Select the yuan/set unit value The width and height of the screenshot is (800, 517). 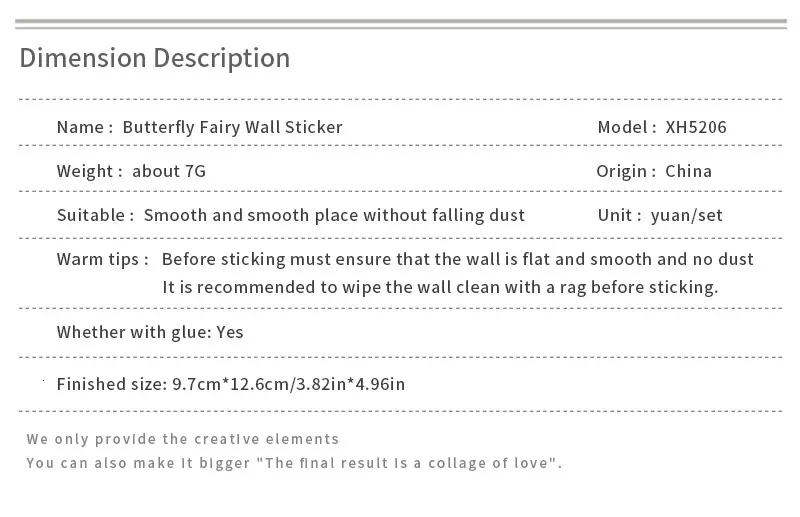pos(686,215)
